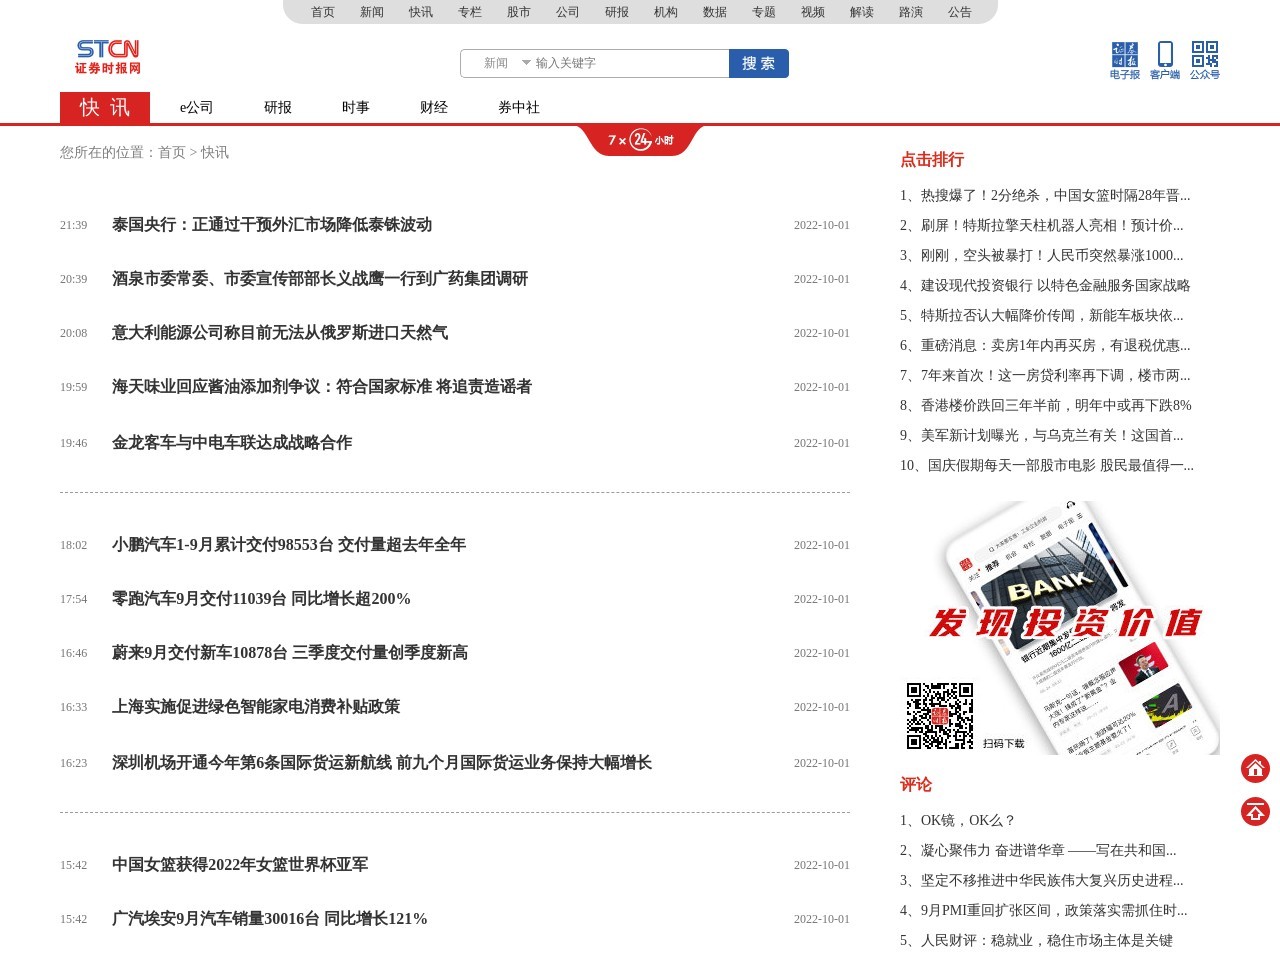Click the floating home icon on the right
The image size is (1280, 960).
point(1255,769)
